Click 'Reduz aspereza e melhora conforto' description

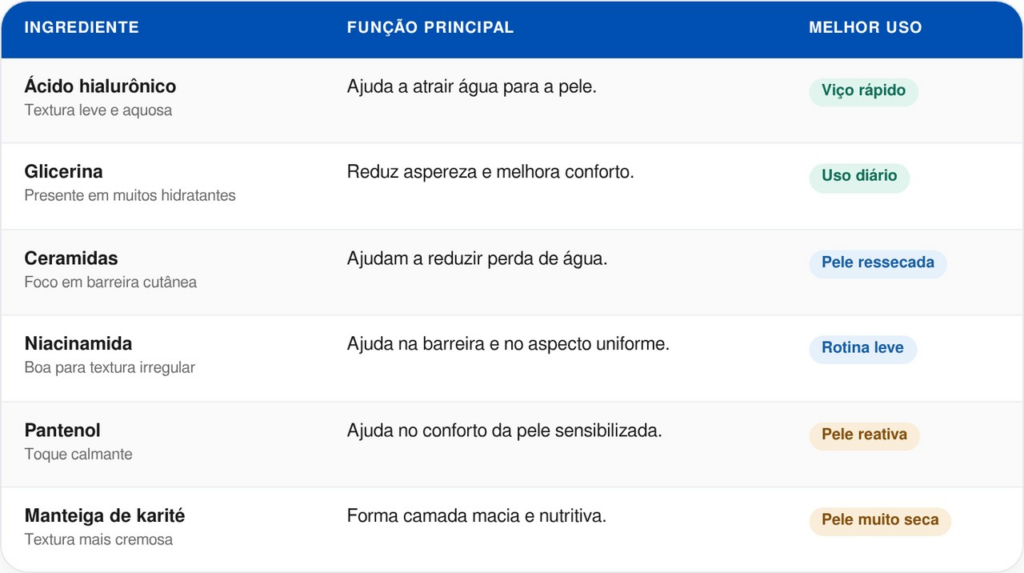pos(490,172)
